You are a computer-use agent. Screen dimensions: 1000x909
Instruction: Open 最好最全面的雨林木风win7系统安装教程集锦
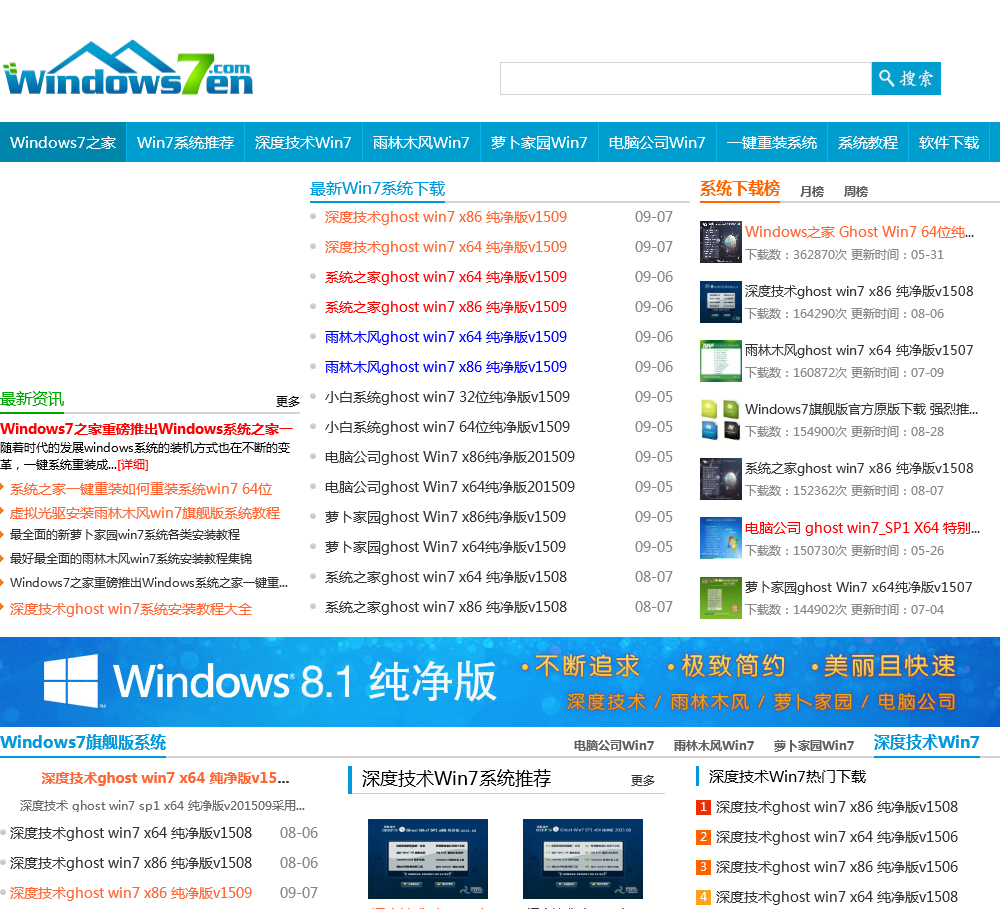(x=131, y=559)
